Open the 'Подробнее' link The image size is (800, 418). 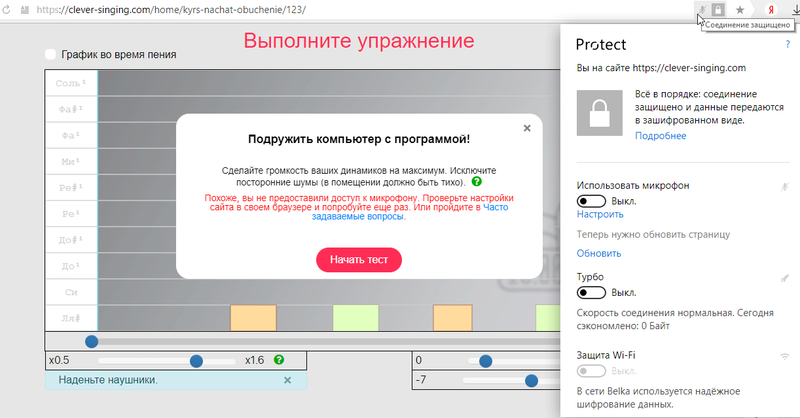(660, 136)
